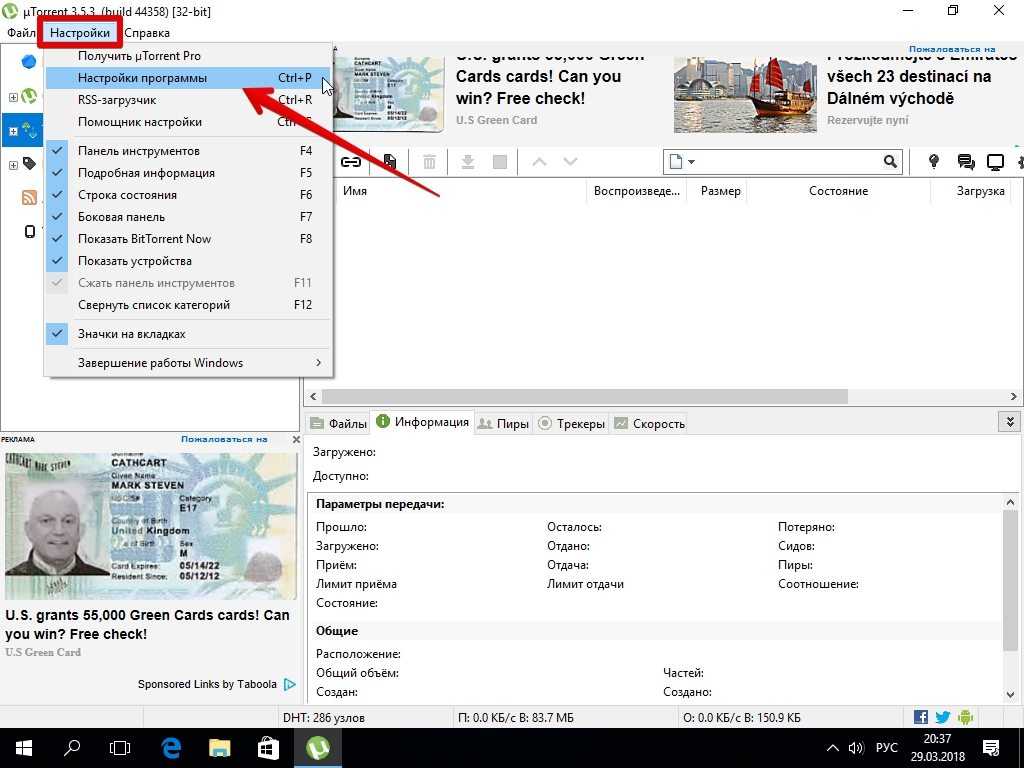
Task: Toggle 'Значки на вкладках' option
Action: 131,334
